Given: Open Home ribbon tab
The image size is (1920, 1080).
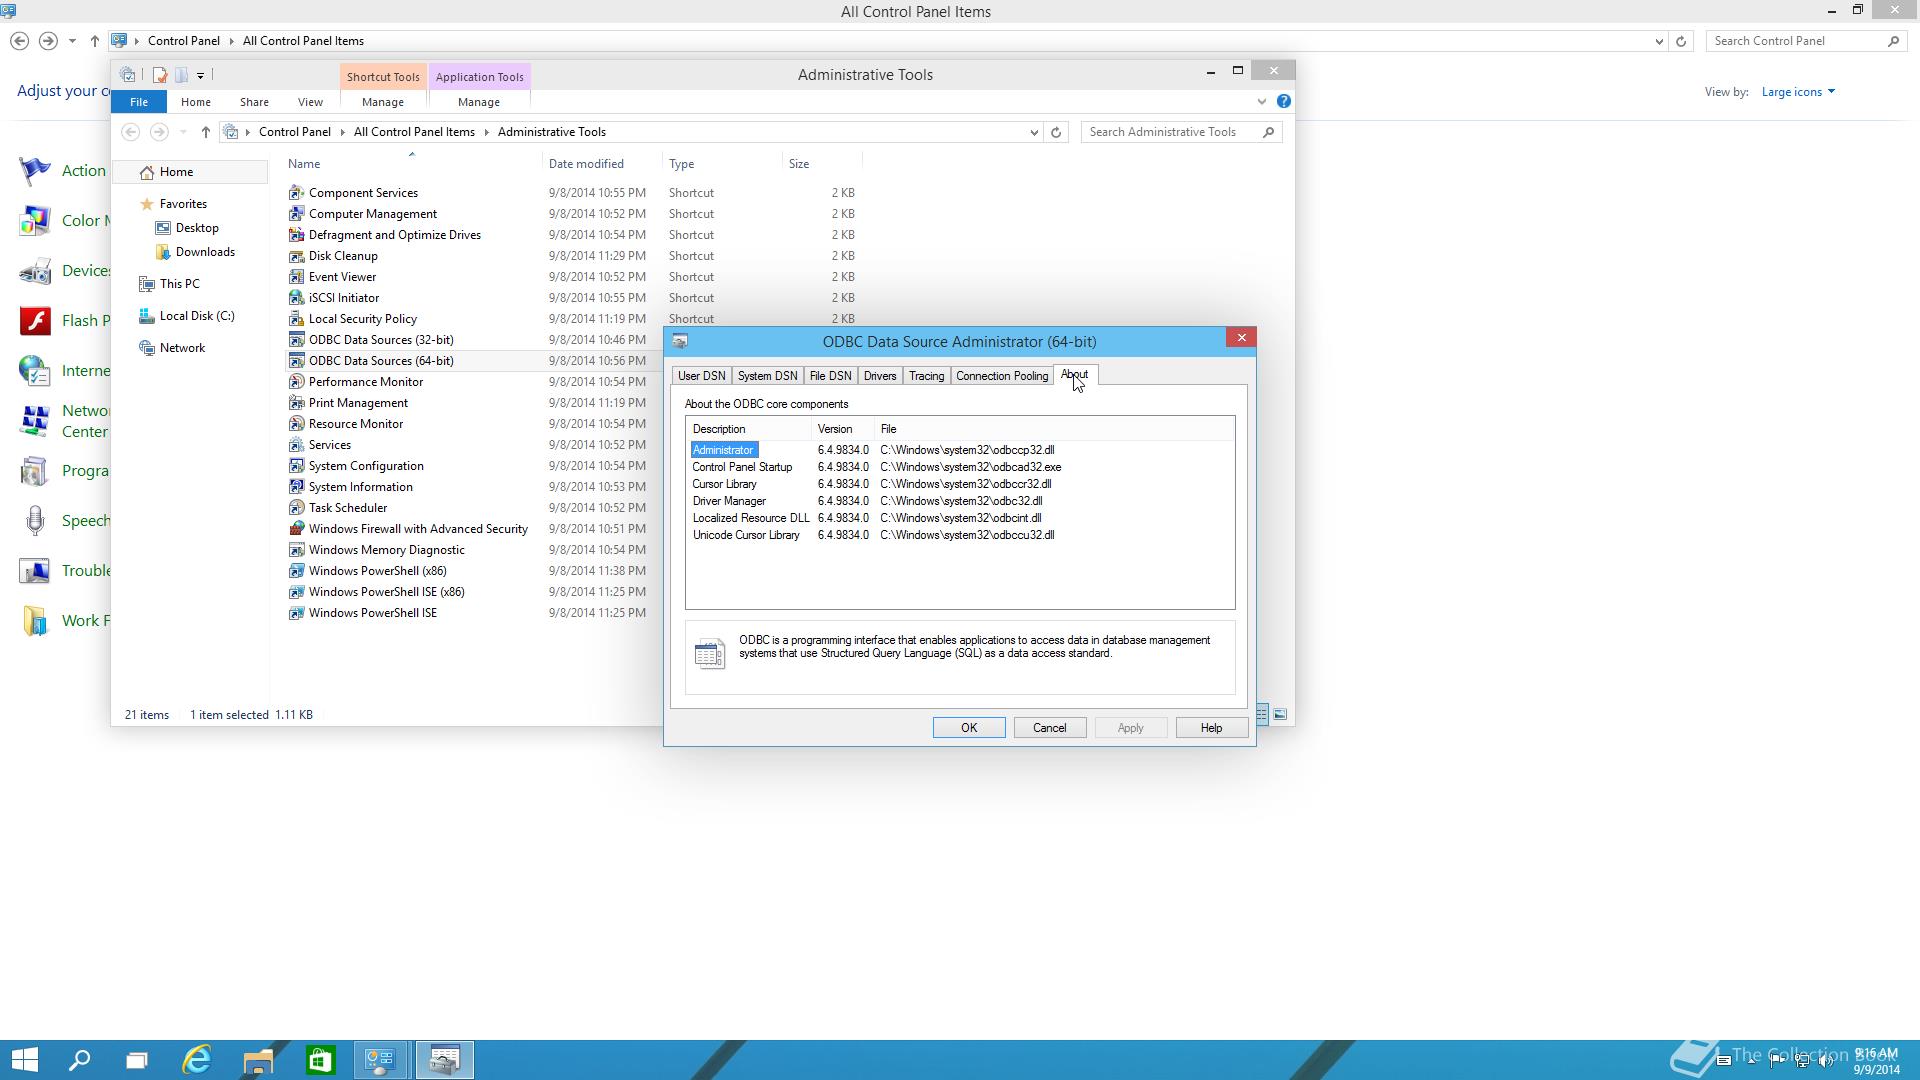Looking at the screenshot, I should pyautogui.click(x=196, y=102).
